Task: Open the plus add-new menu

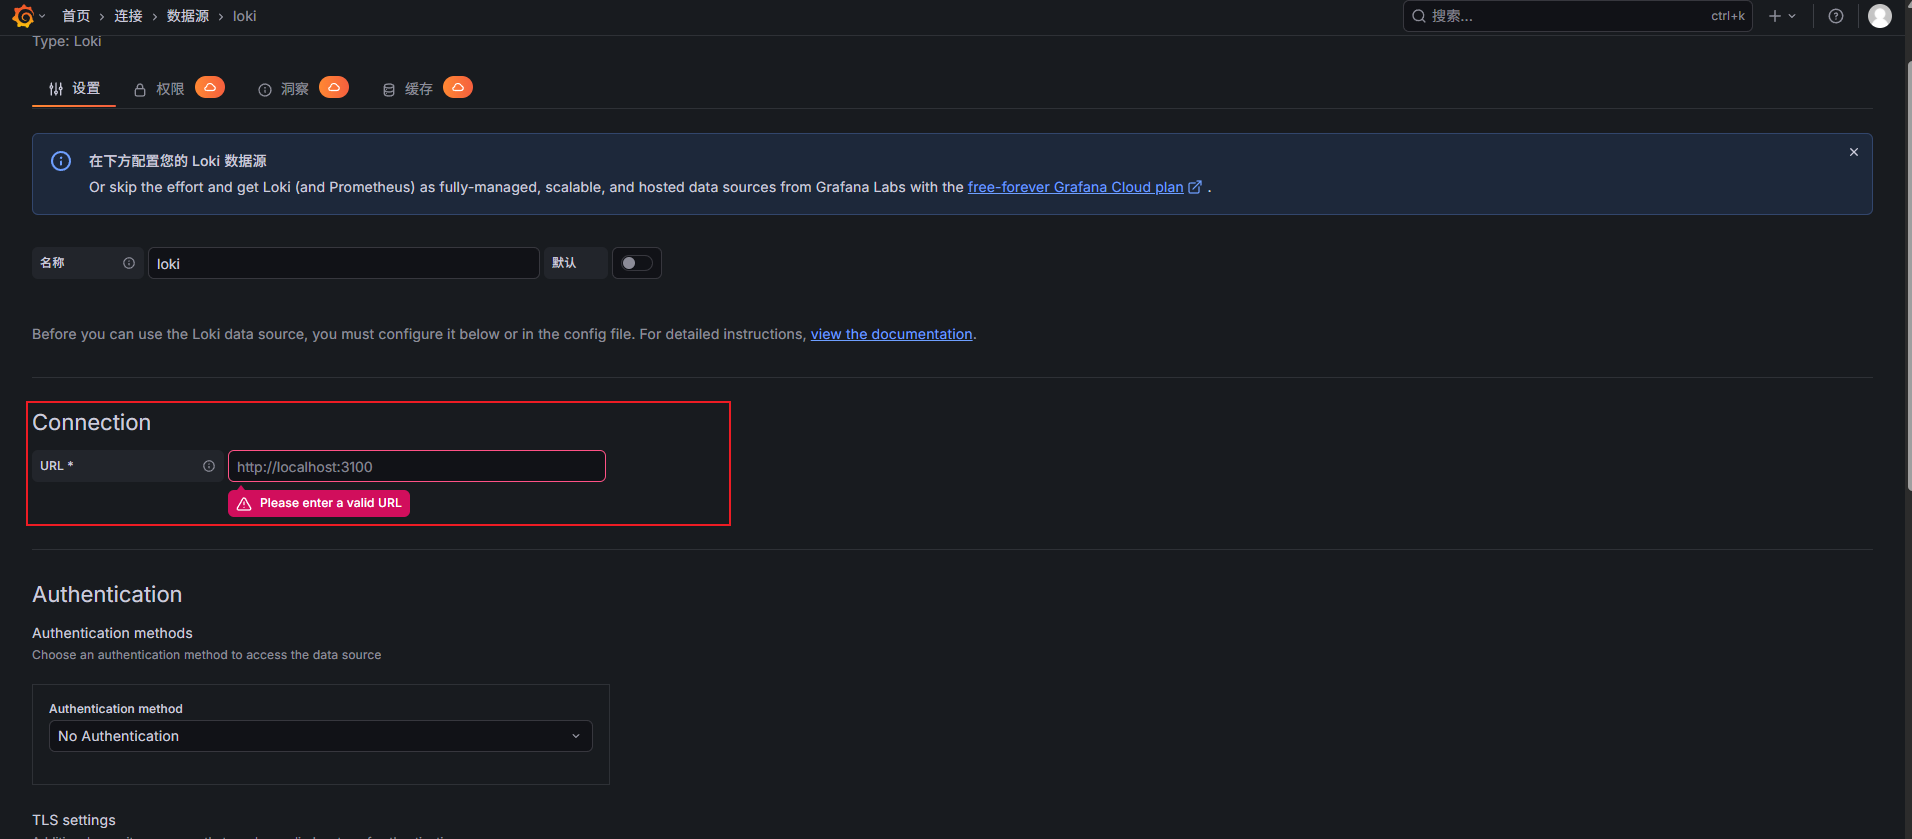Action: point(1782,16)
